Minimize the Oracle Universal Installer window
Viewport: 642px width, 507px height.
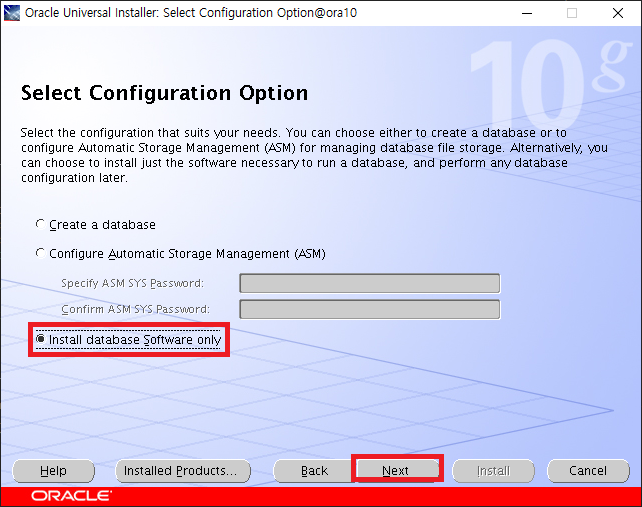[527, 13]
